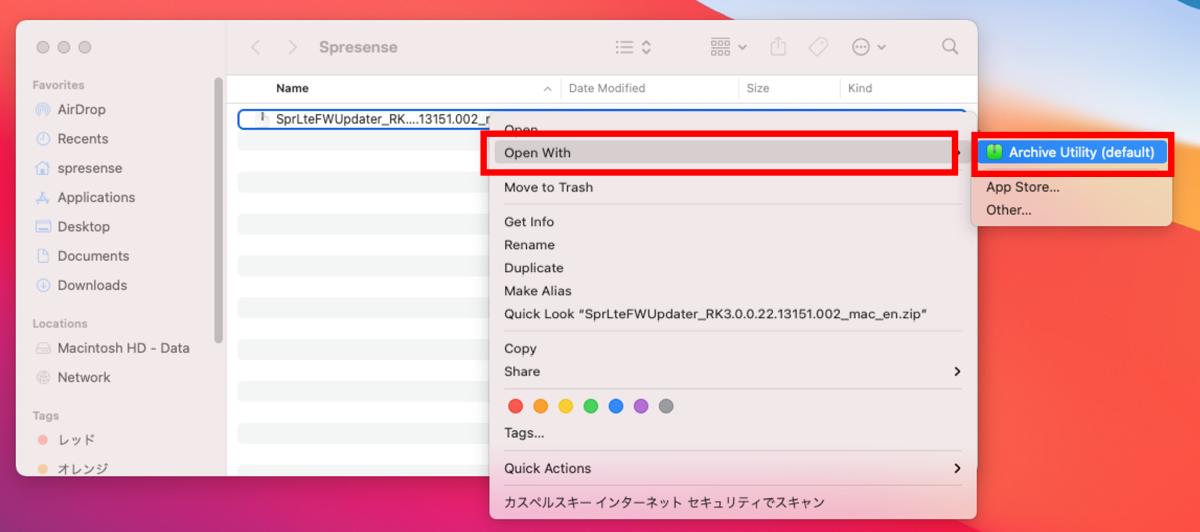Choose Move to Trash from context menu

548,187
